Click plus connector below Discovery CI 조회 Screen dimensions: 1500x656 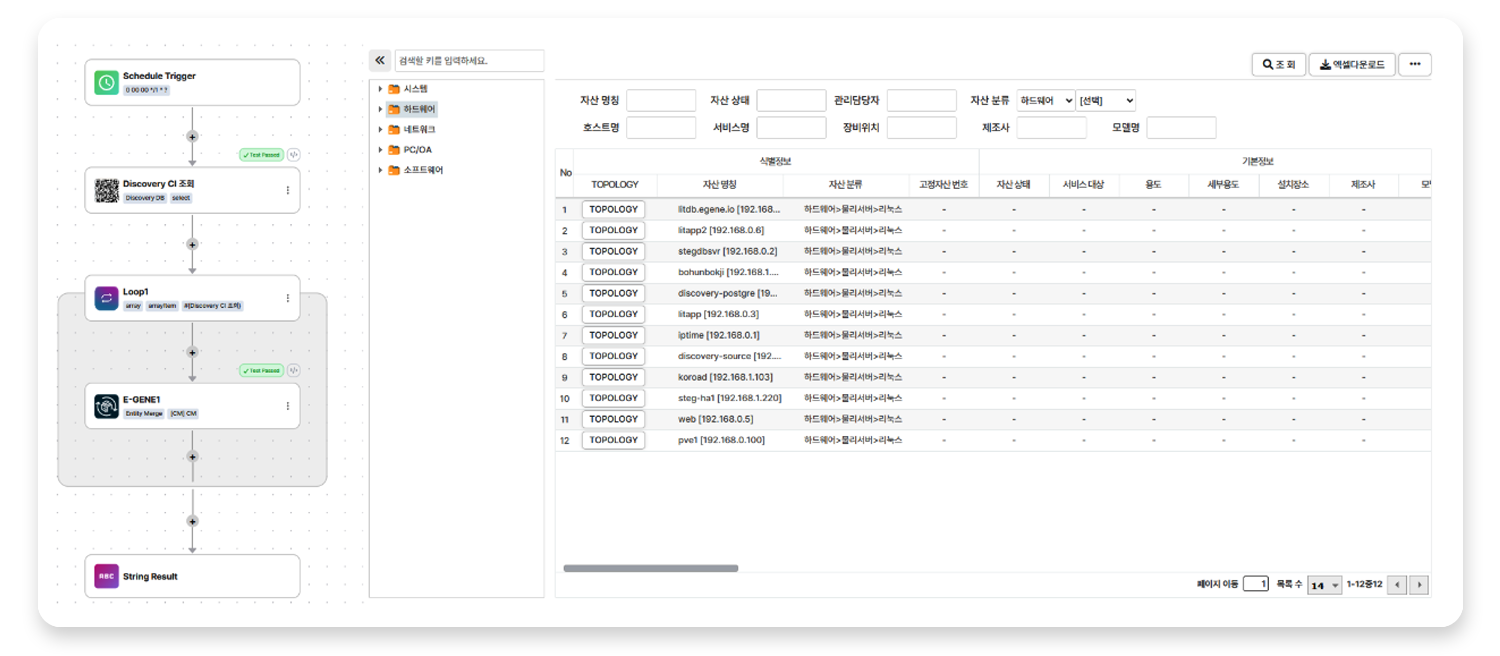tap(192, 245)
